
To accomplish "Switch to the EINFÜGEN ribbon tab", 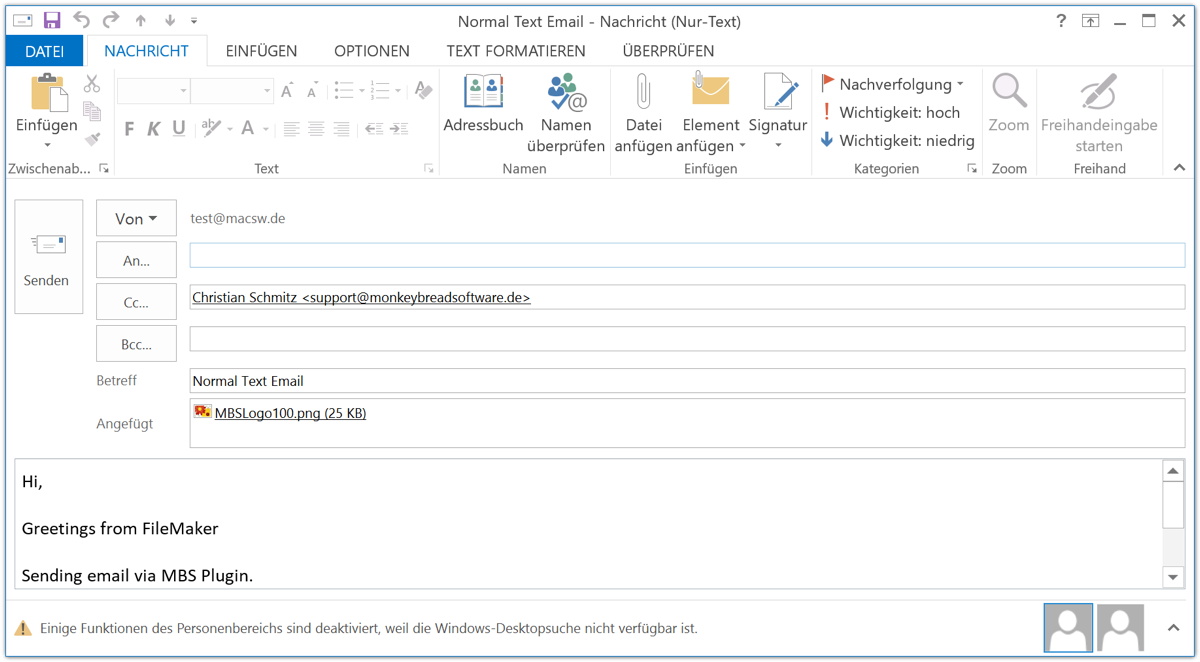I will pos(261,51).
